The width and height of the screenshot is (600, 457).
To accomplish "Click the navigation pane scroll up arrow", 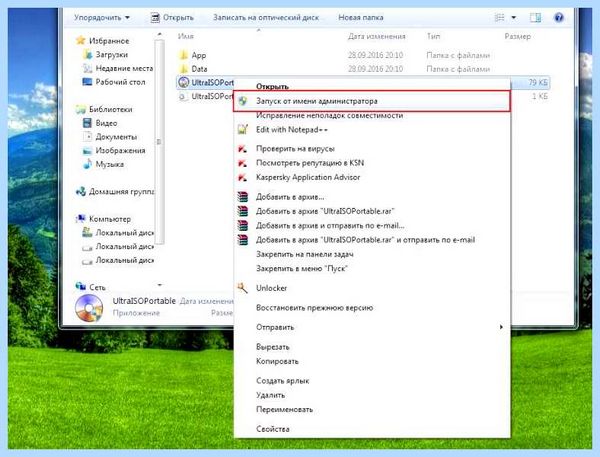I will [x=159, y=35].
